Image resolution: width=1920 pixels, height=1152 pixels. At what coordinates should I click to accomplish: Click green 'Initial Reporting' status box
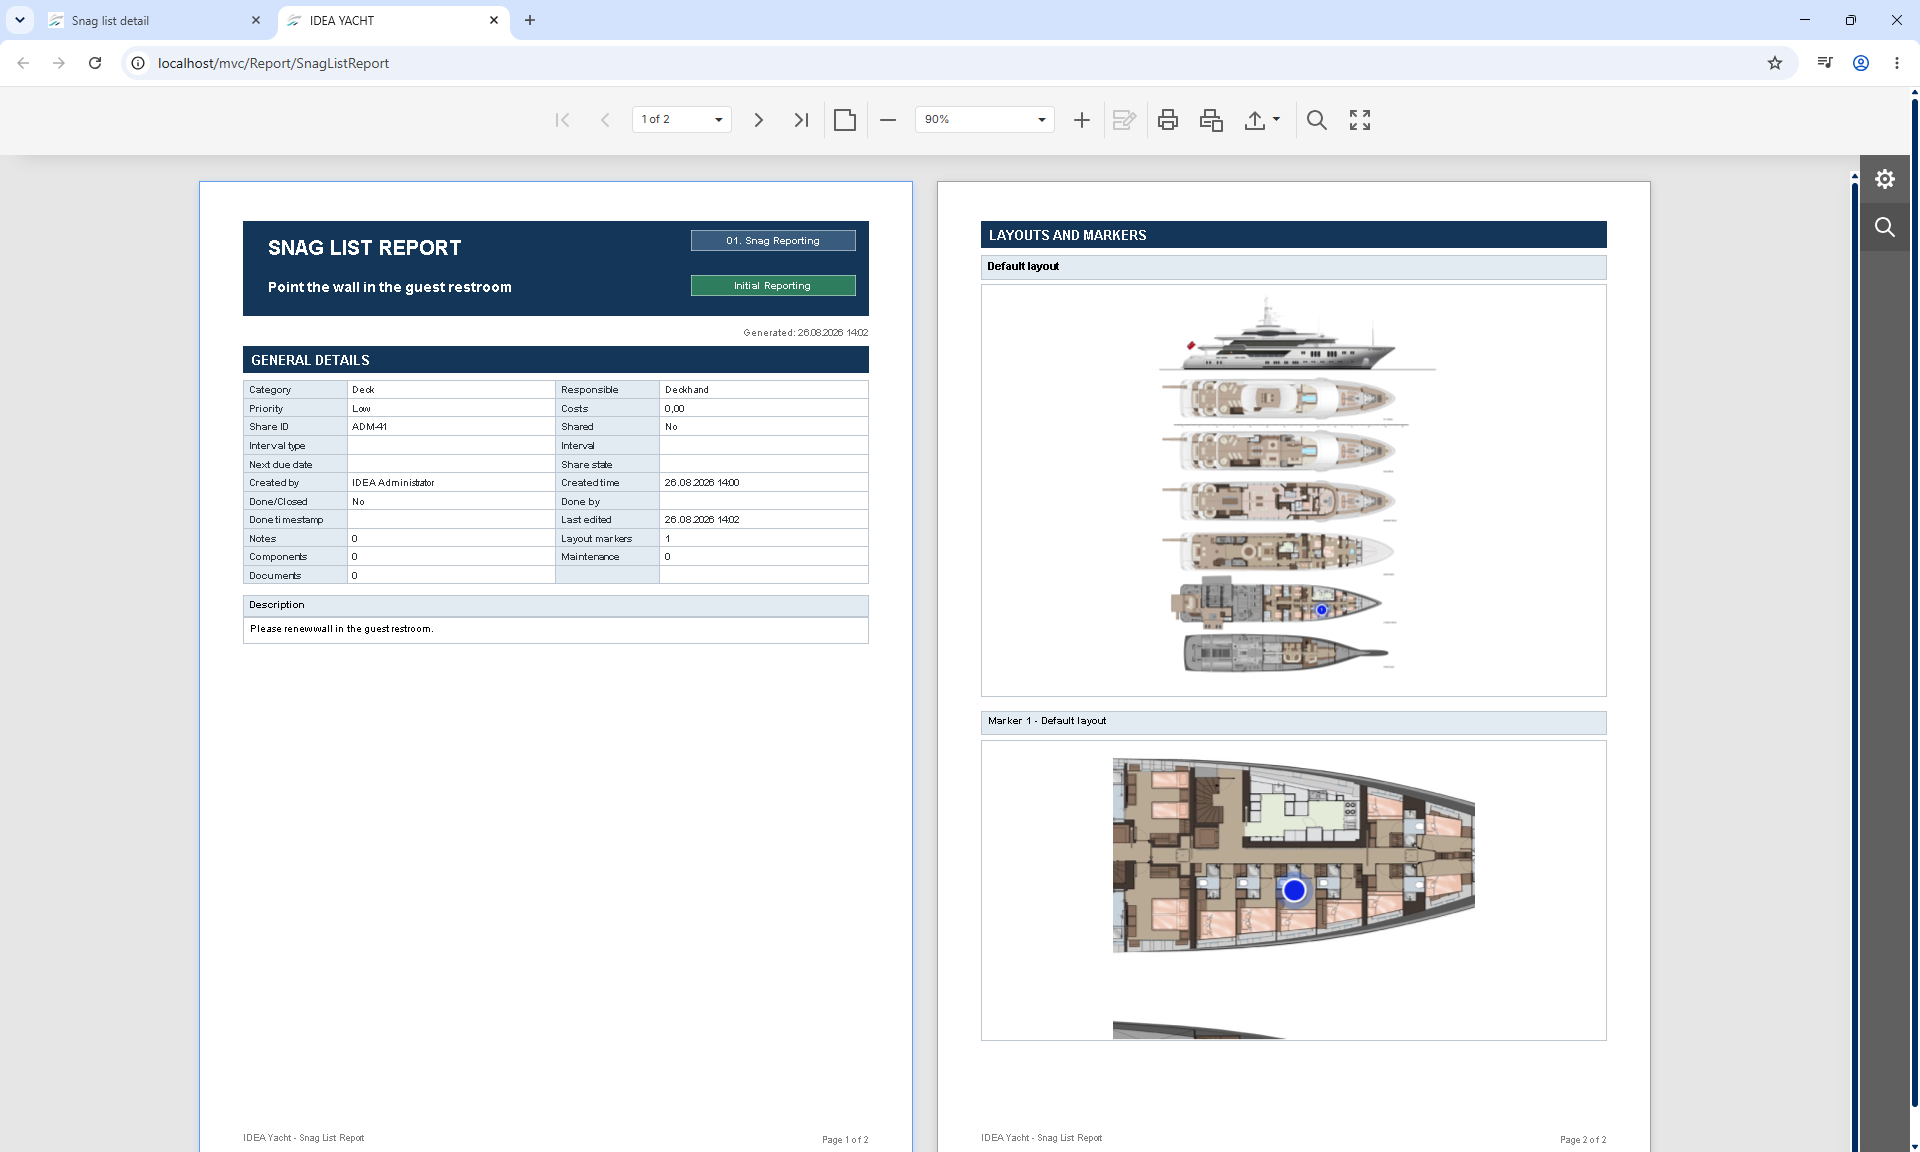point(773,286)
